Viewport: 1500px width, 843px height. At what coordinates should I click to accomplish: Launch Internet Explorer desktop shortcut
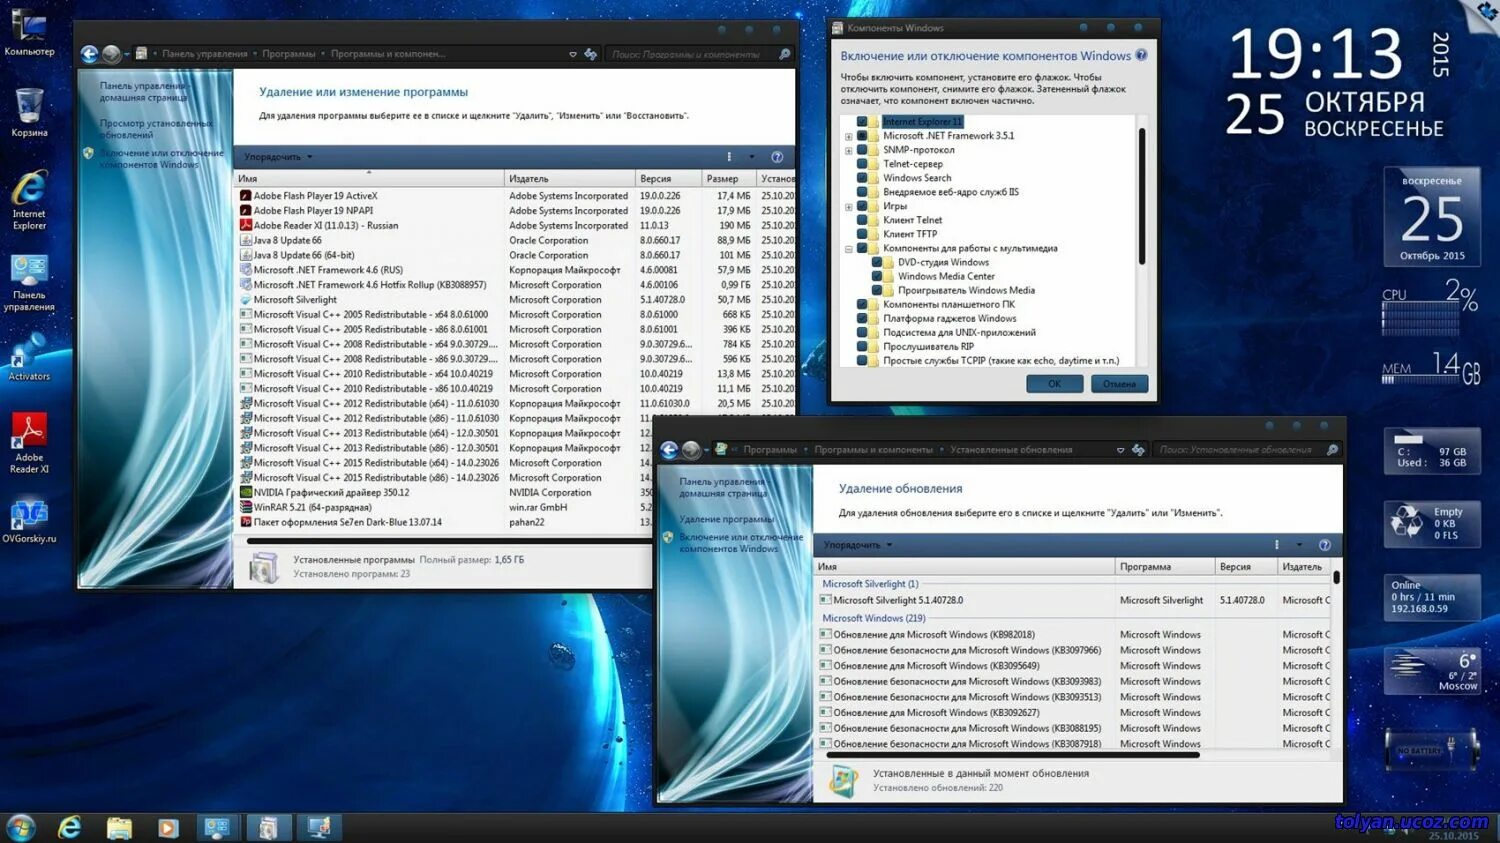pyautogui.click(x=29, y=200)
